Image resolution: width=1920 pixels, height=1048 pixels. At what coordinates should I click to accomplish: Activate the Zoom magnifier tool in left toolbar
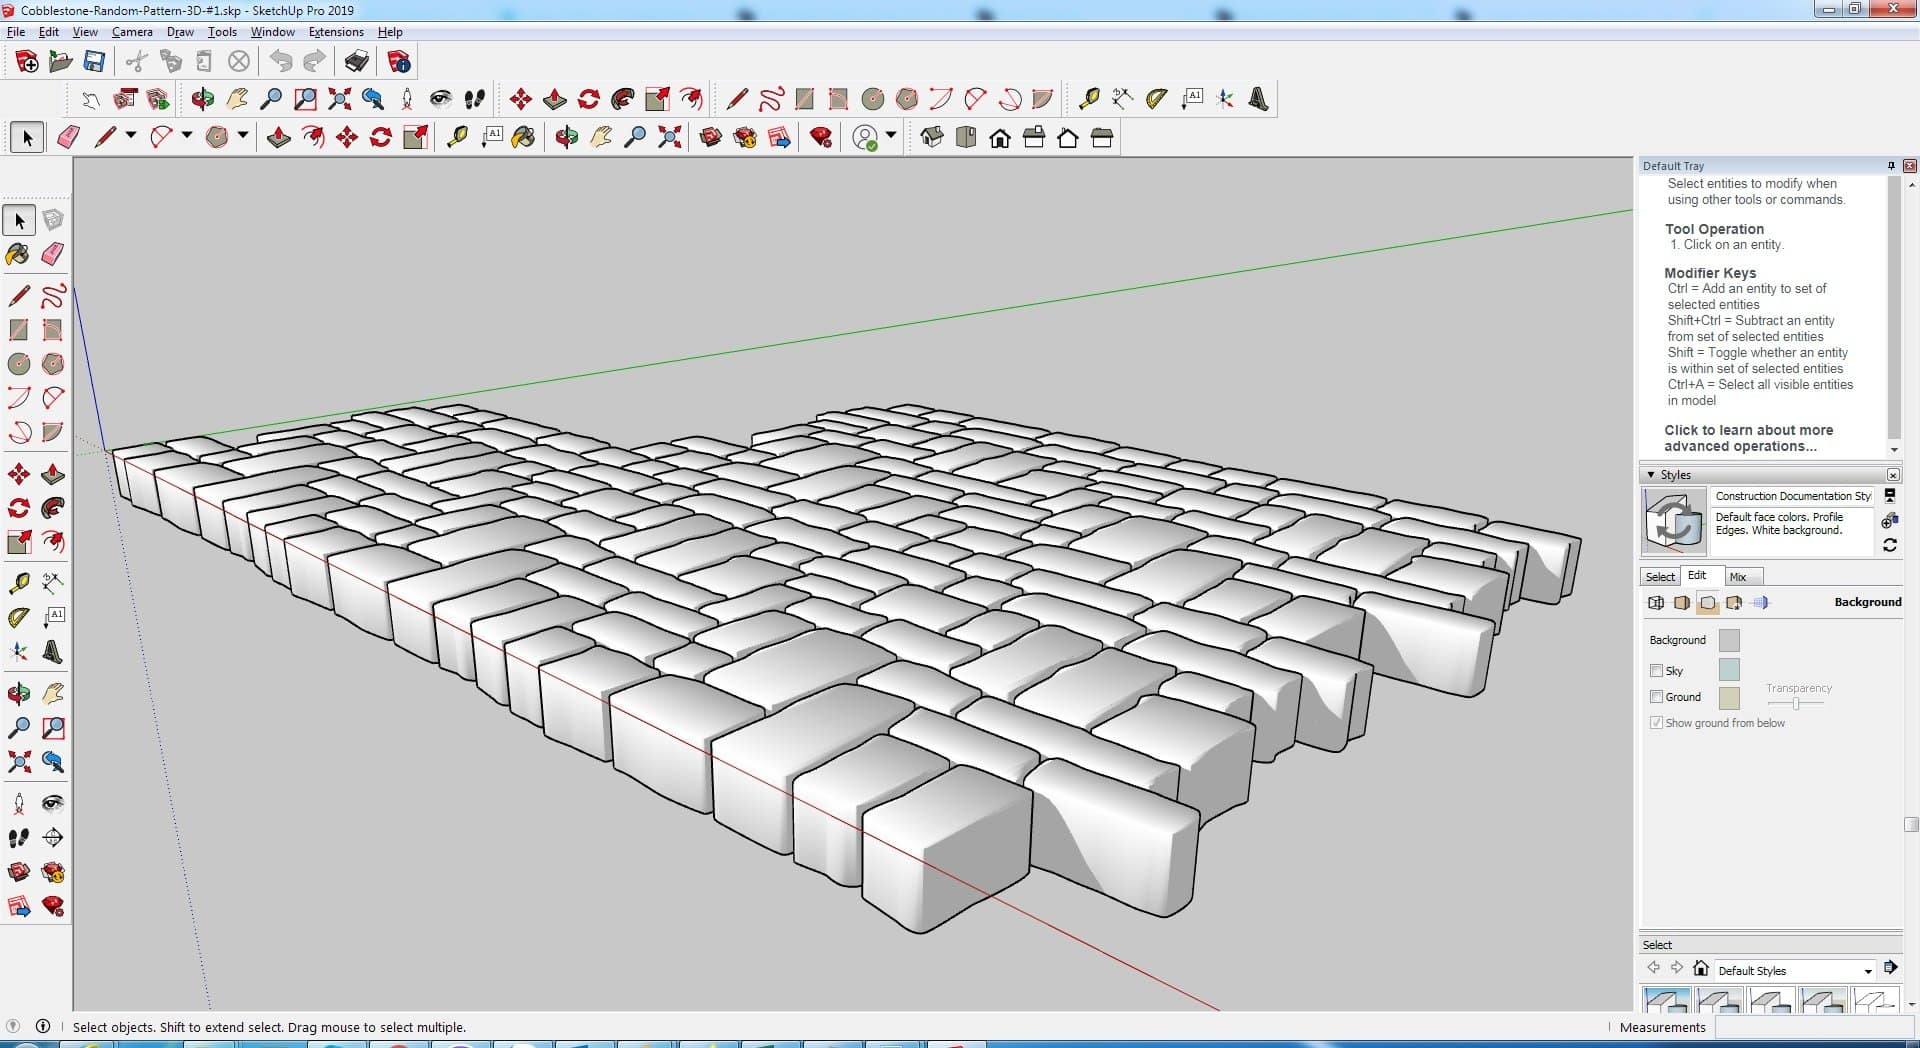point(18,728)
